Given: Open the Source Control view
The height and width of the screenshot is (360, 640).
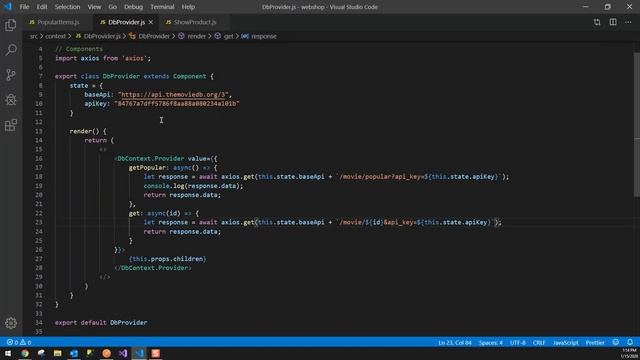Looking at the screenshot, I should (11, 75).
